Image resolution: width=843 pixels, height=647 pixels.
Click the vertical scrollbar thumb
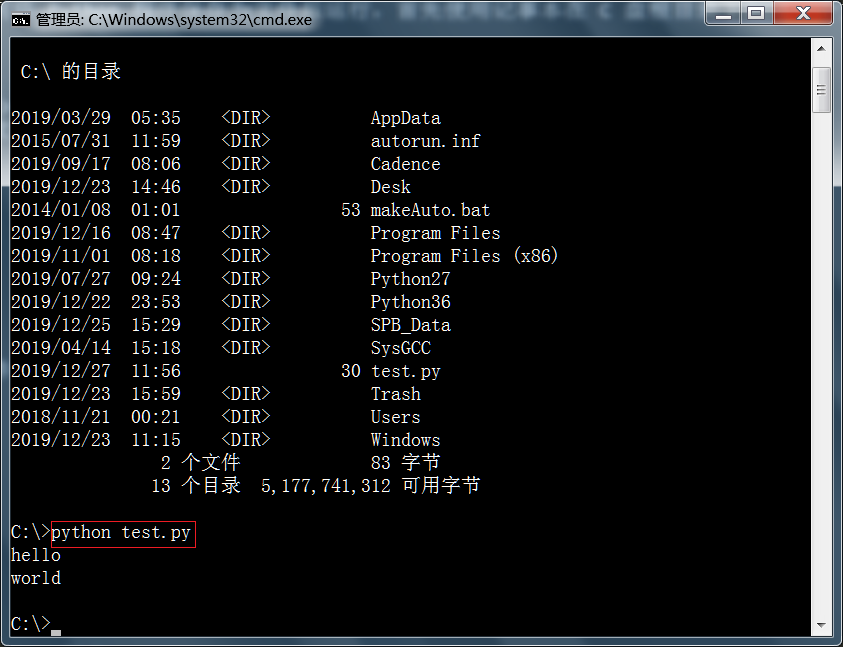click(821, 90)
